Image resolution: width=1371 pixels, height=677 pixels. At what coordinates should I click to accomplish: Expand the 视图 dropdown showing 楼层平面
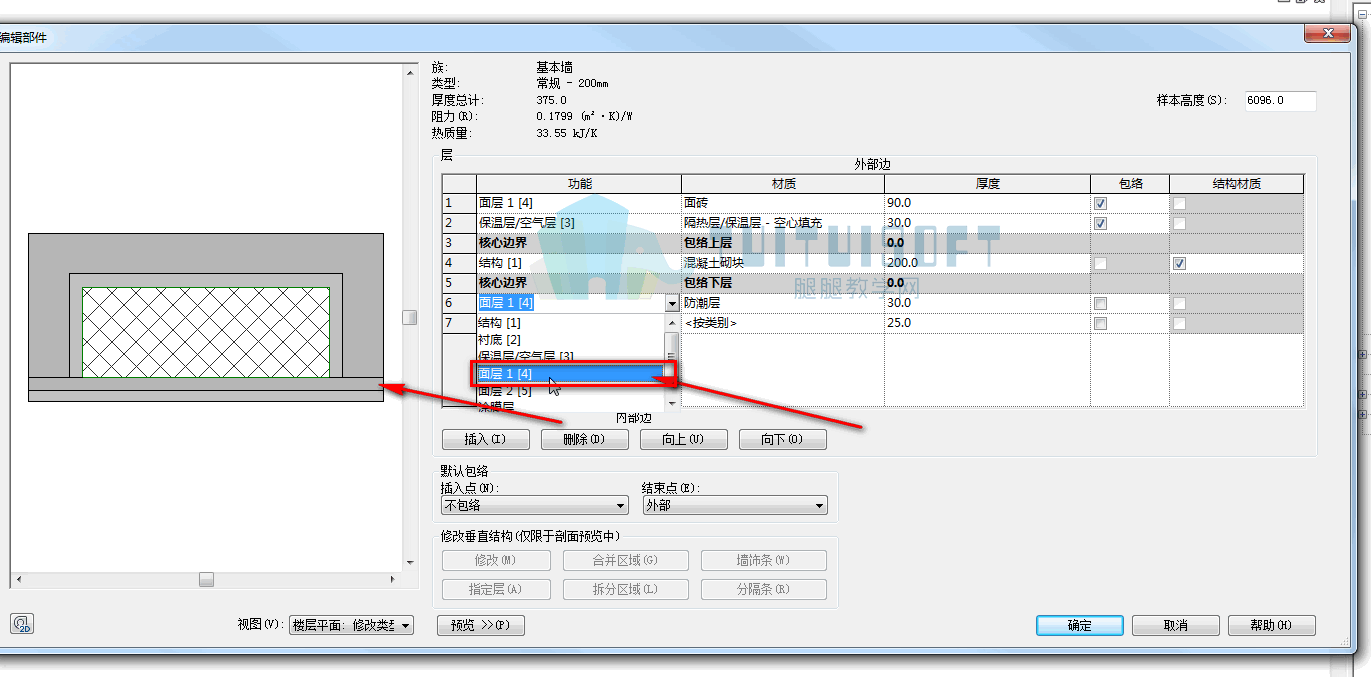351,625
